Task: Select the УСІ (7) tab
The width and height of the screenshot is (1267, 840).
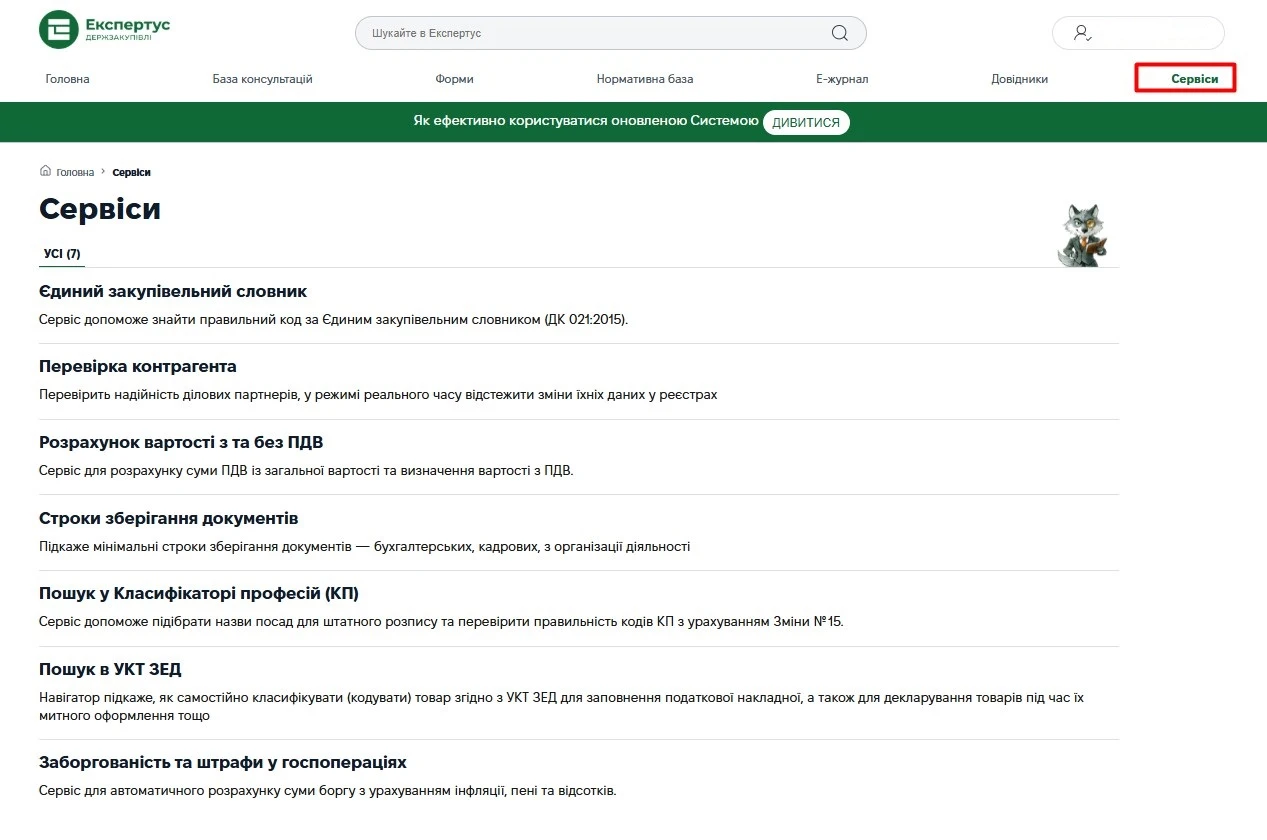Action: [x=62, y=254]
